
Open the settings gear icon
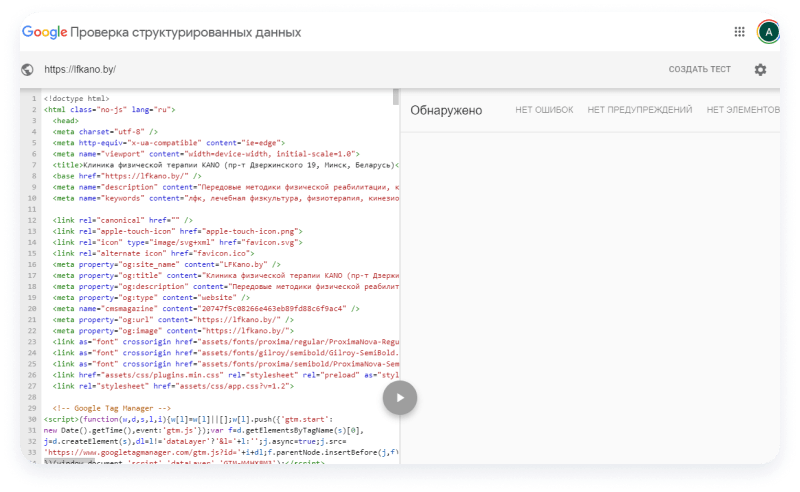pyautogui.click(x=760, y=70)
